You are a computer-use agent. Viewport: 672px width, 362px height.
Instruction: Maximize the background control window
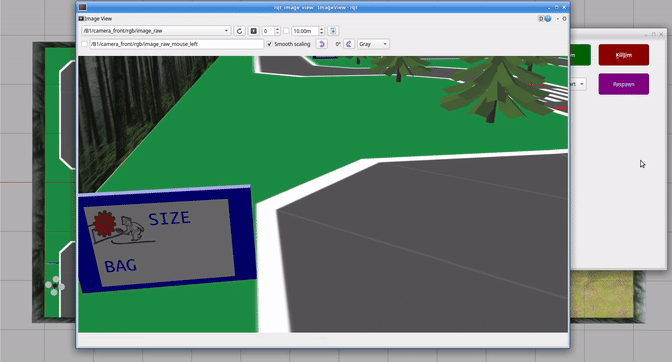click(654, 34)
